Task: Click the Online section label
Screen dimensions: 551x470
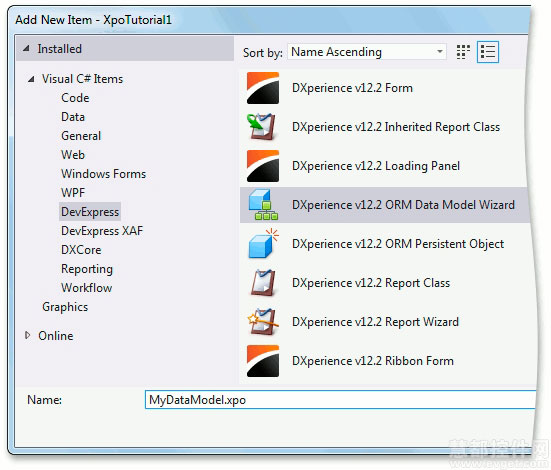Action: (x=56, y=336)
